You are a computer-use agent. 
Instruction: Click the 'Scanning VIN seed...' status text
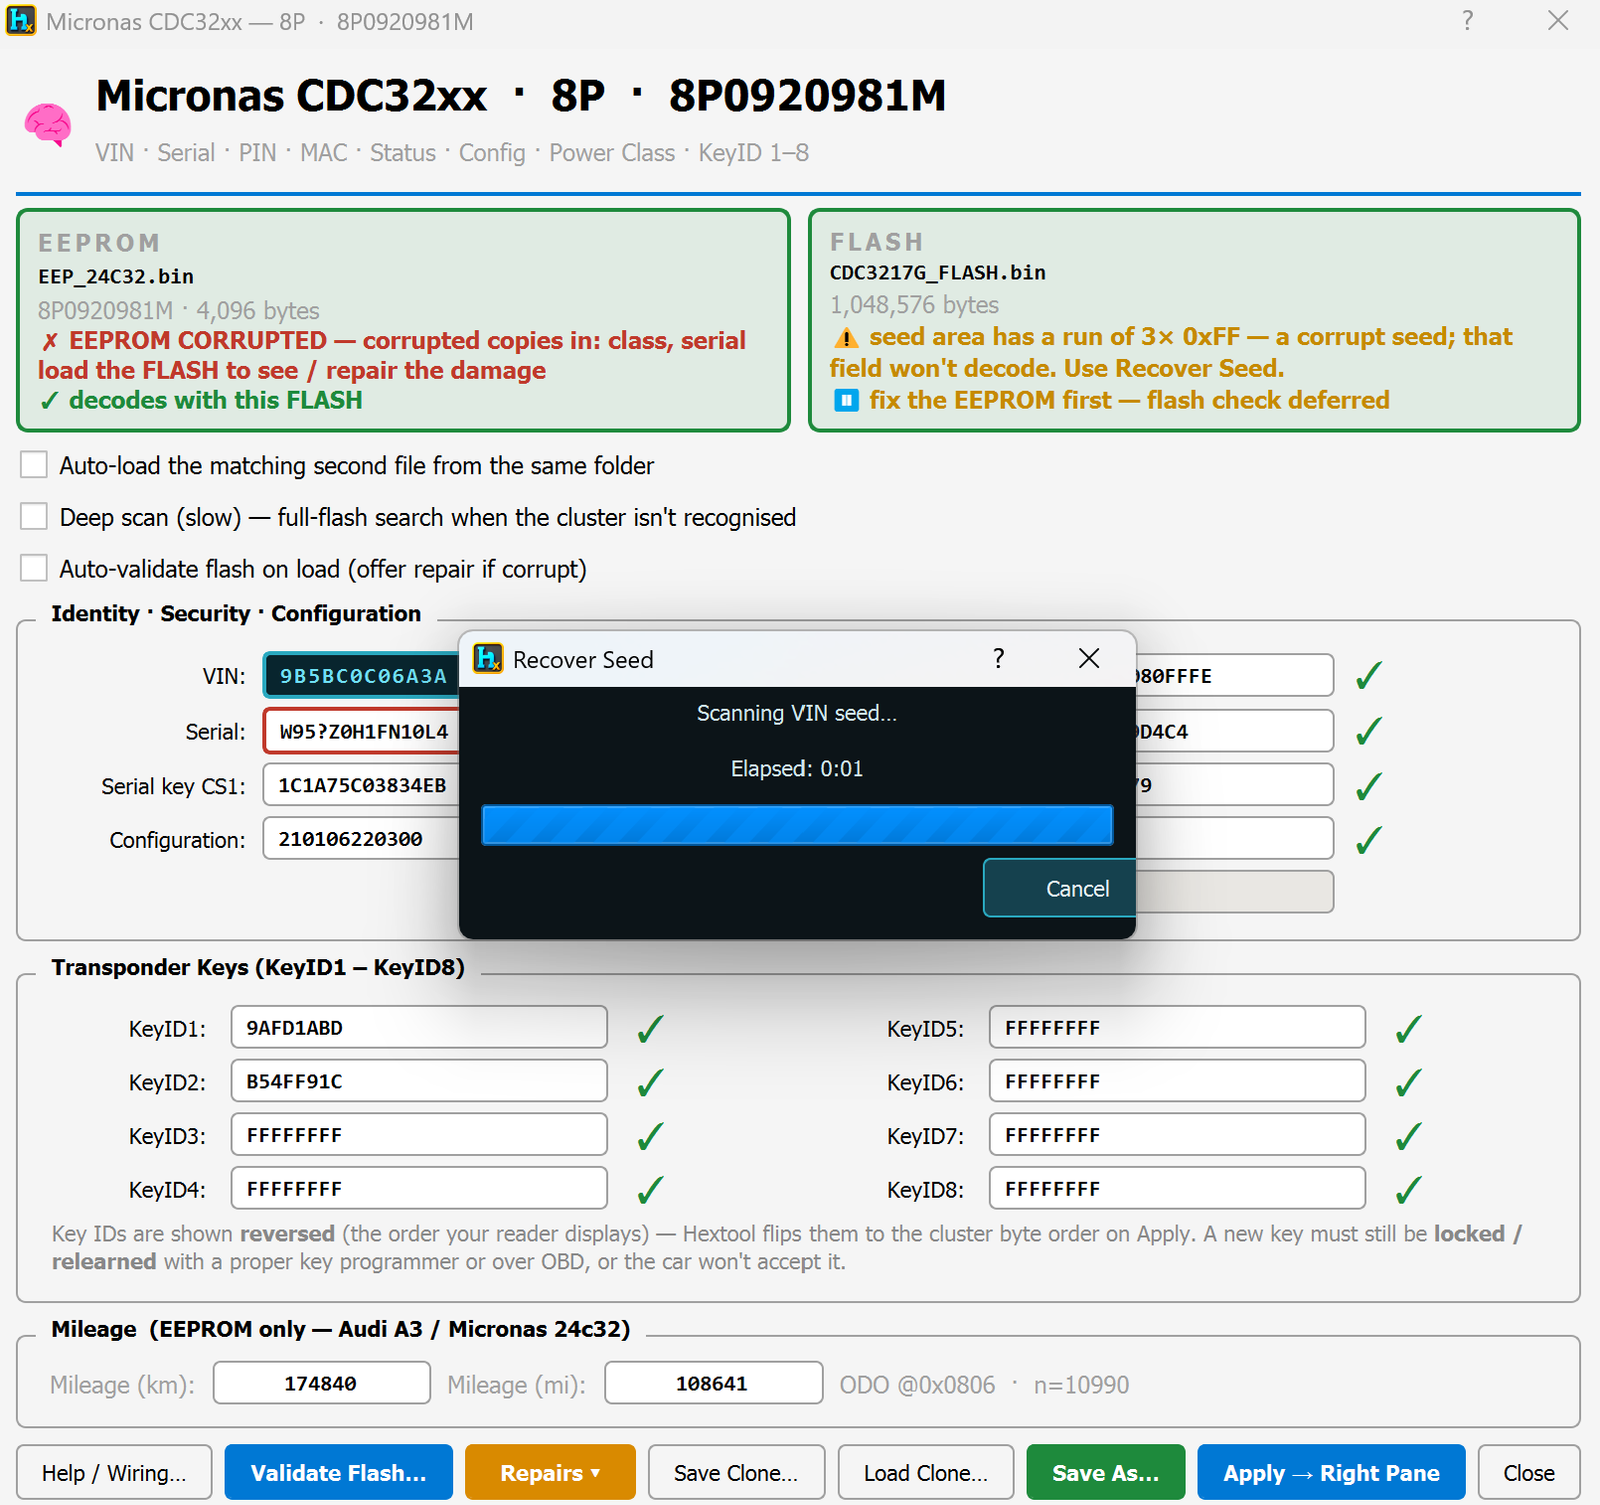point(797,713)
